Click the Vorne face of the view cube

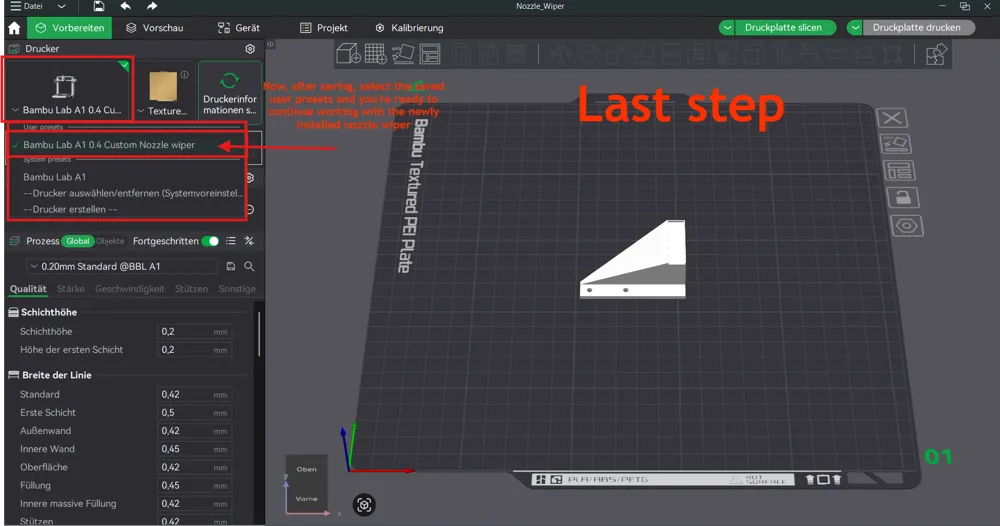click(306, 499)
